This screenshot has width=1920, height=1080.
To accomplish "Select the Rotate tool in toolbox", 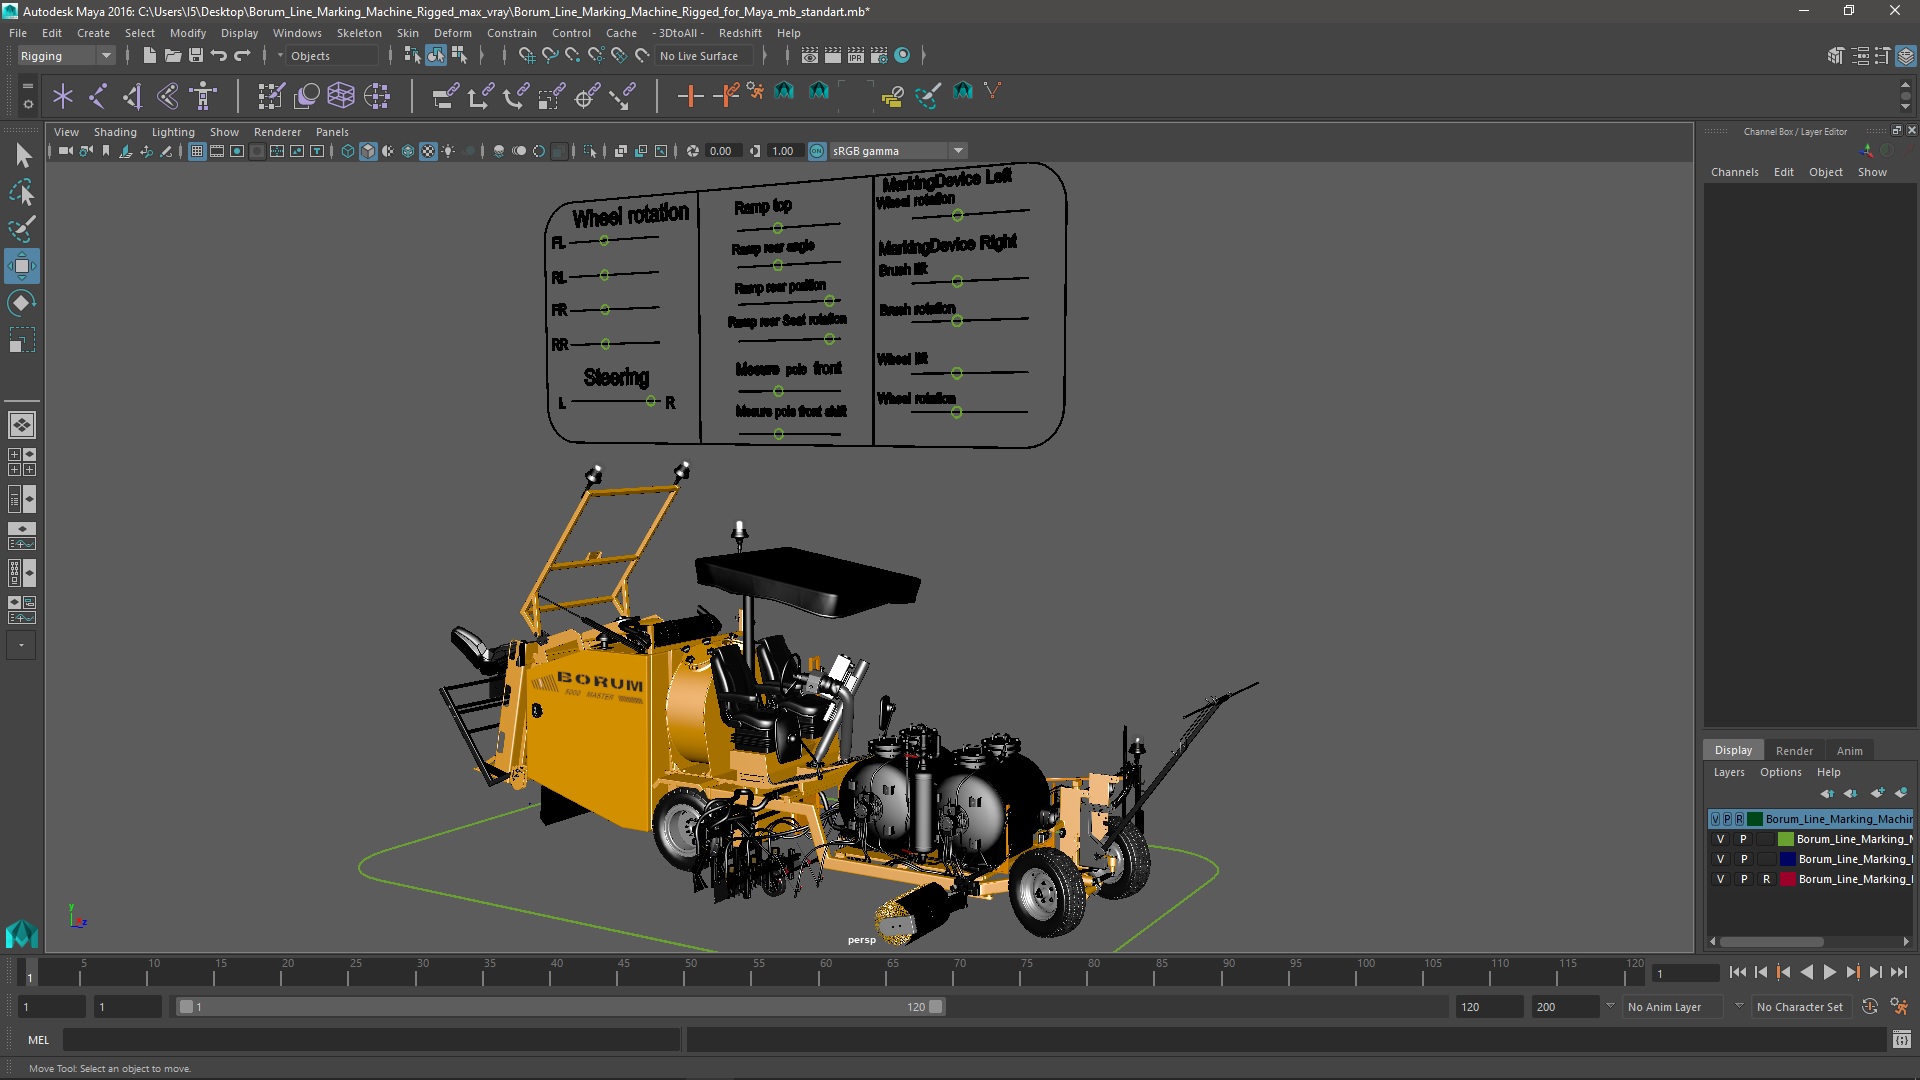I will [x=21, y=302].
